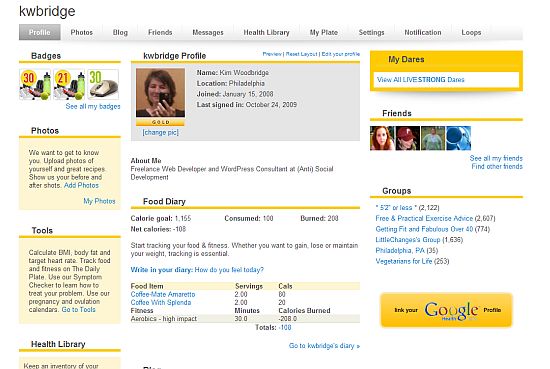Open Free & Practical Exercise Advice group
This screenshot has width=550, height=369.
(x=424, y=218)
